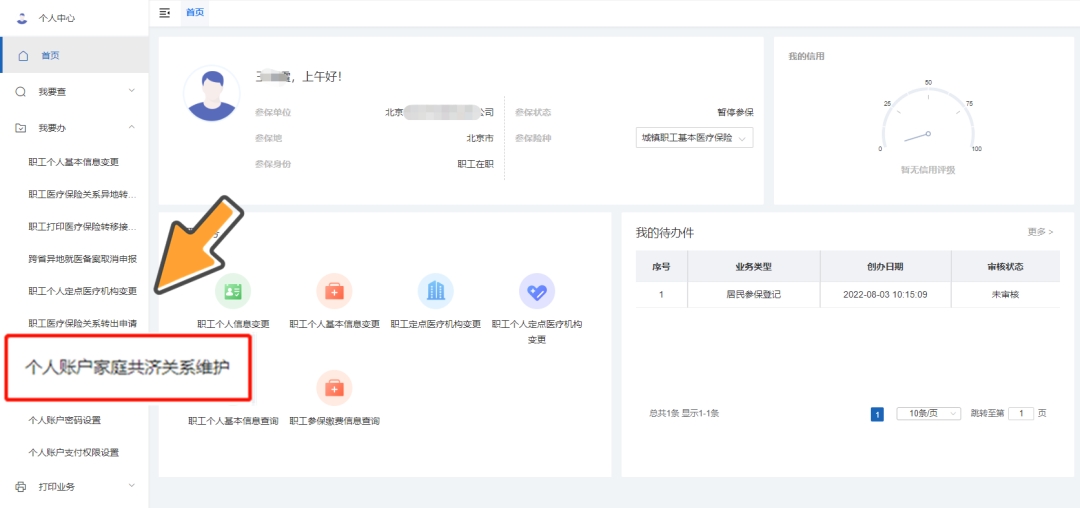This screenshot has height=508, width=1080.
Task: Click the sidebar collapse hamburger icon
Action: pyautogui.click(x=165, y=12)
